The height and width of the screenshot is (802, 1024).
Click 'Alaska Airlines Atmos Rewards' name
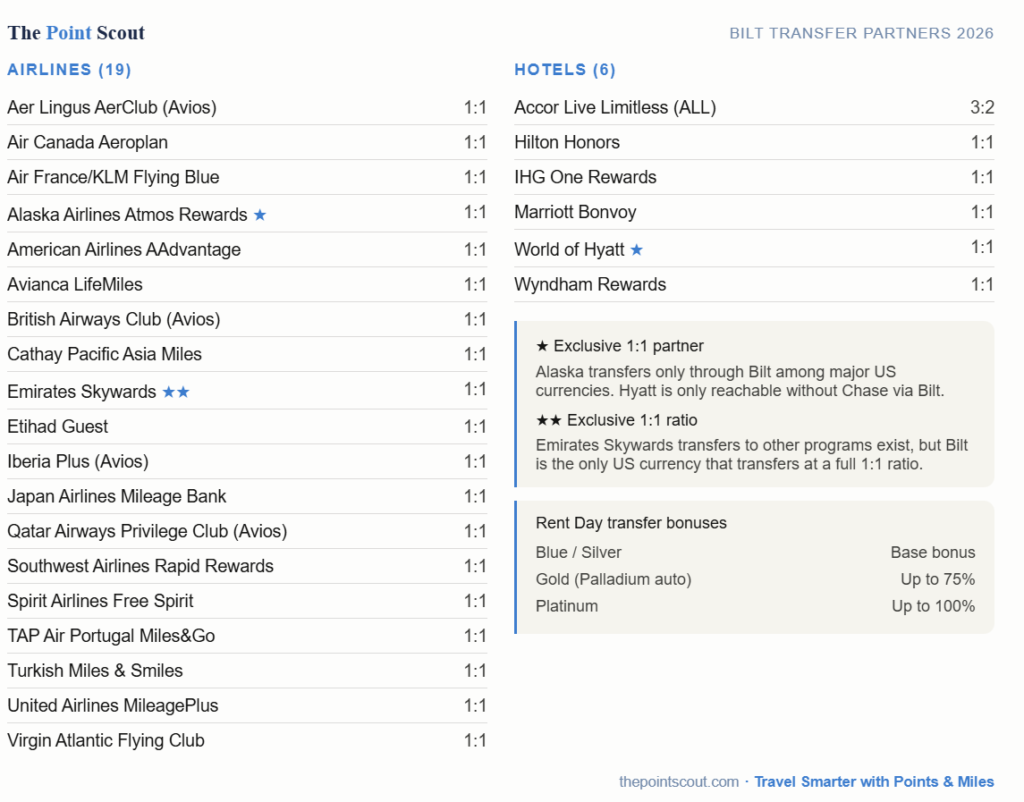(127, 215)
